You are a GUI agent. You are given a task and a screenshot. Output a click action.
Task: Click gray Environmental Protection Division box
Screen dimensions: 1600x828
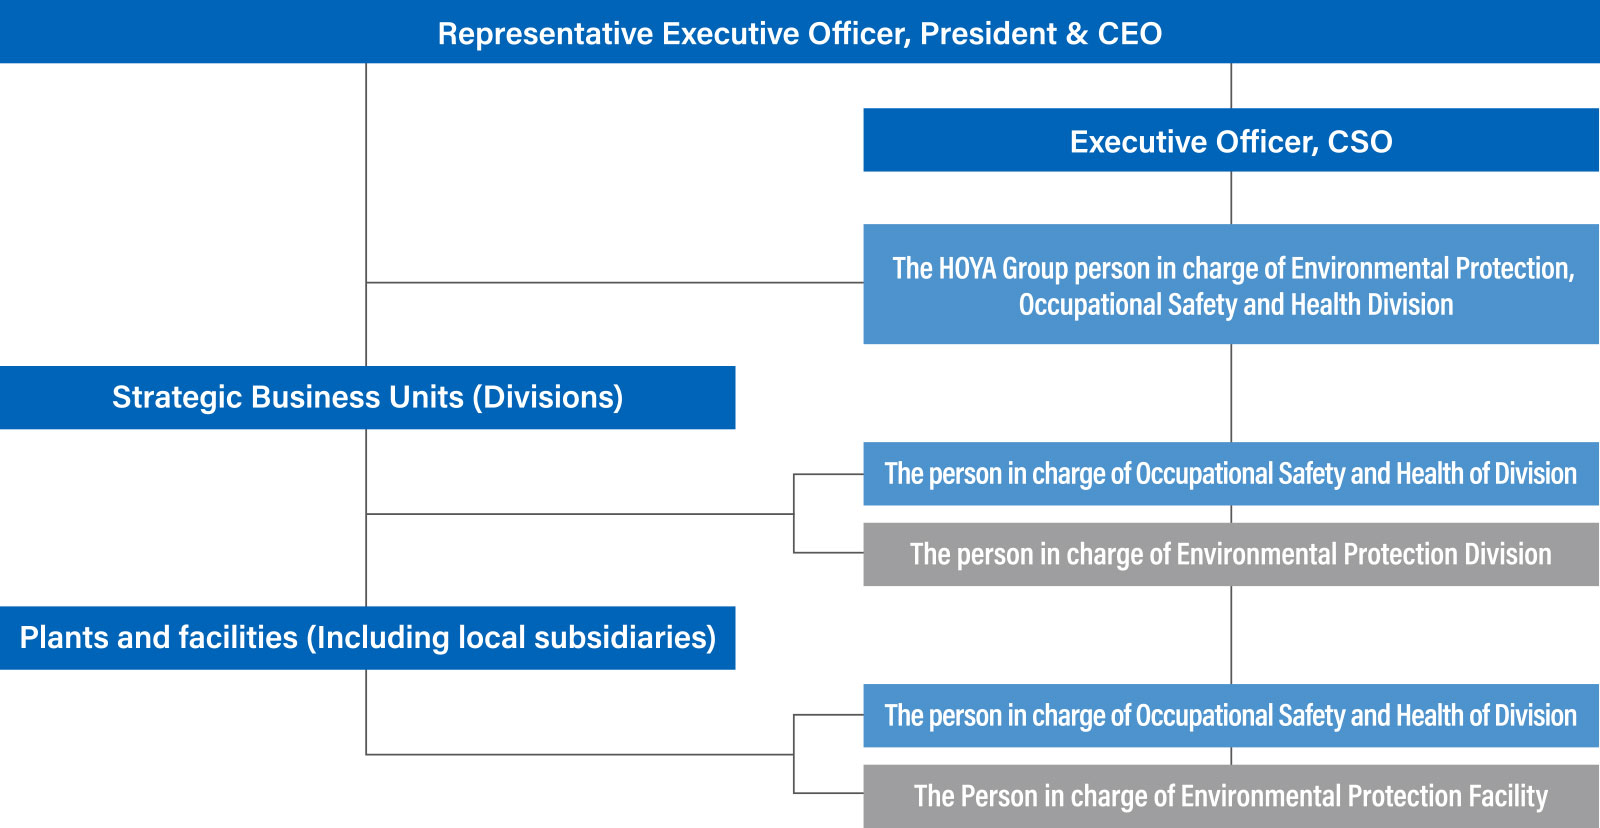1231,554
